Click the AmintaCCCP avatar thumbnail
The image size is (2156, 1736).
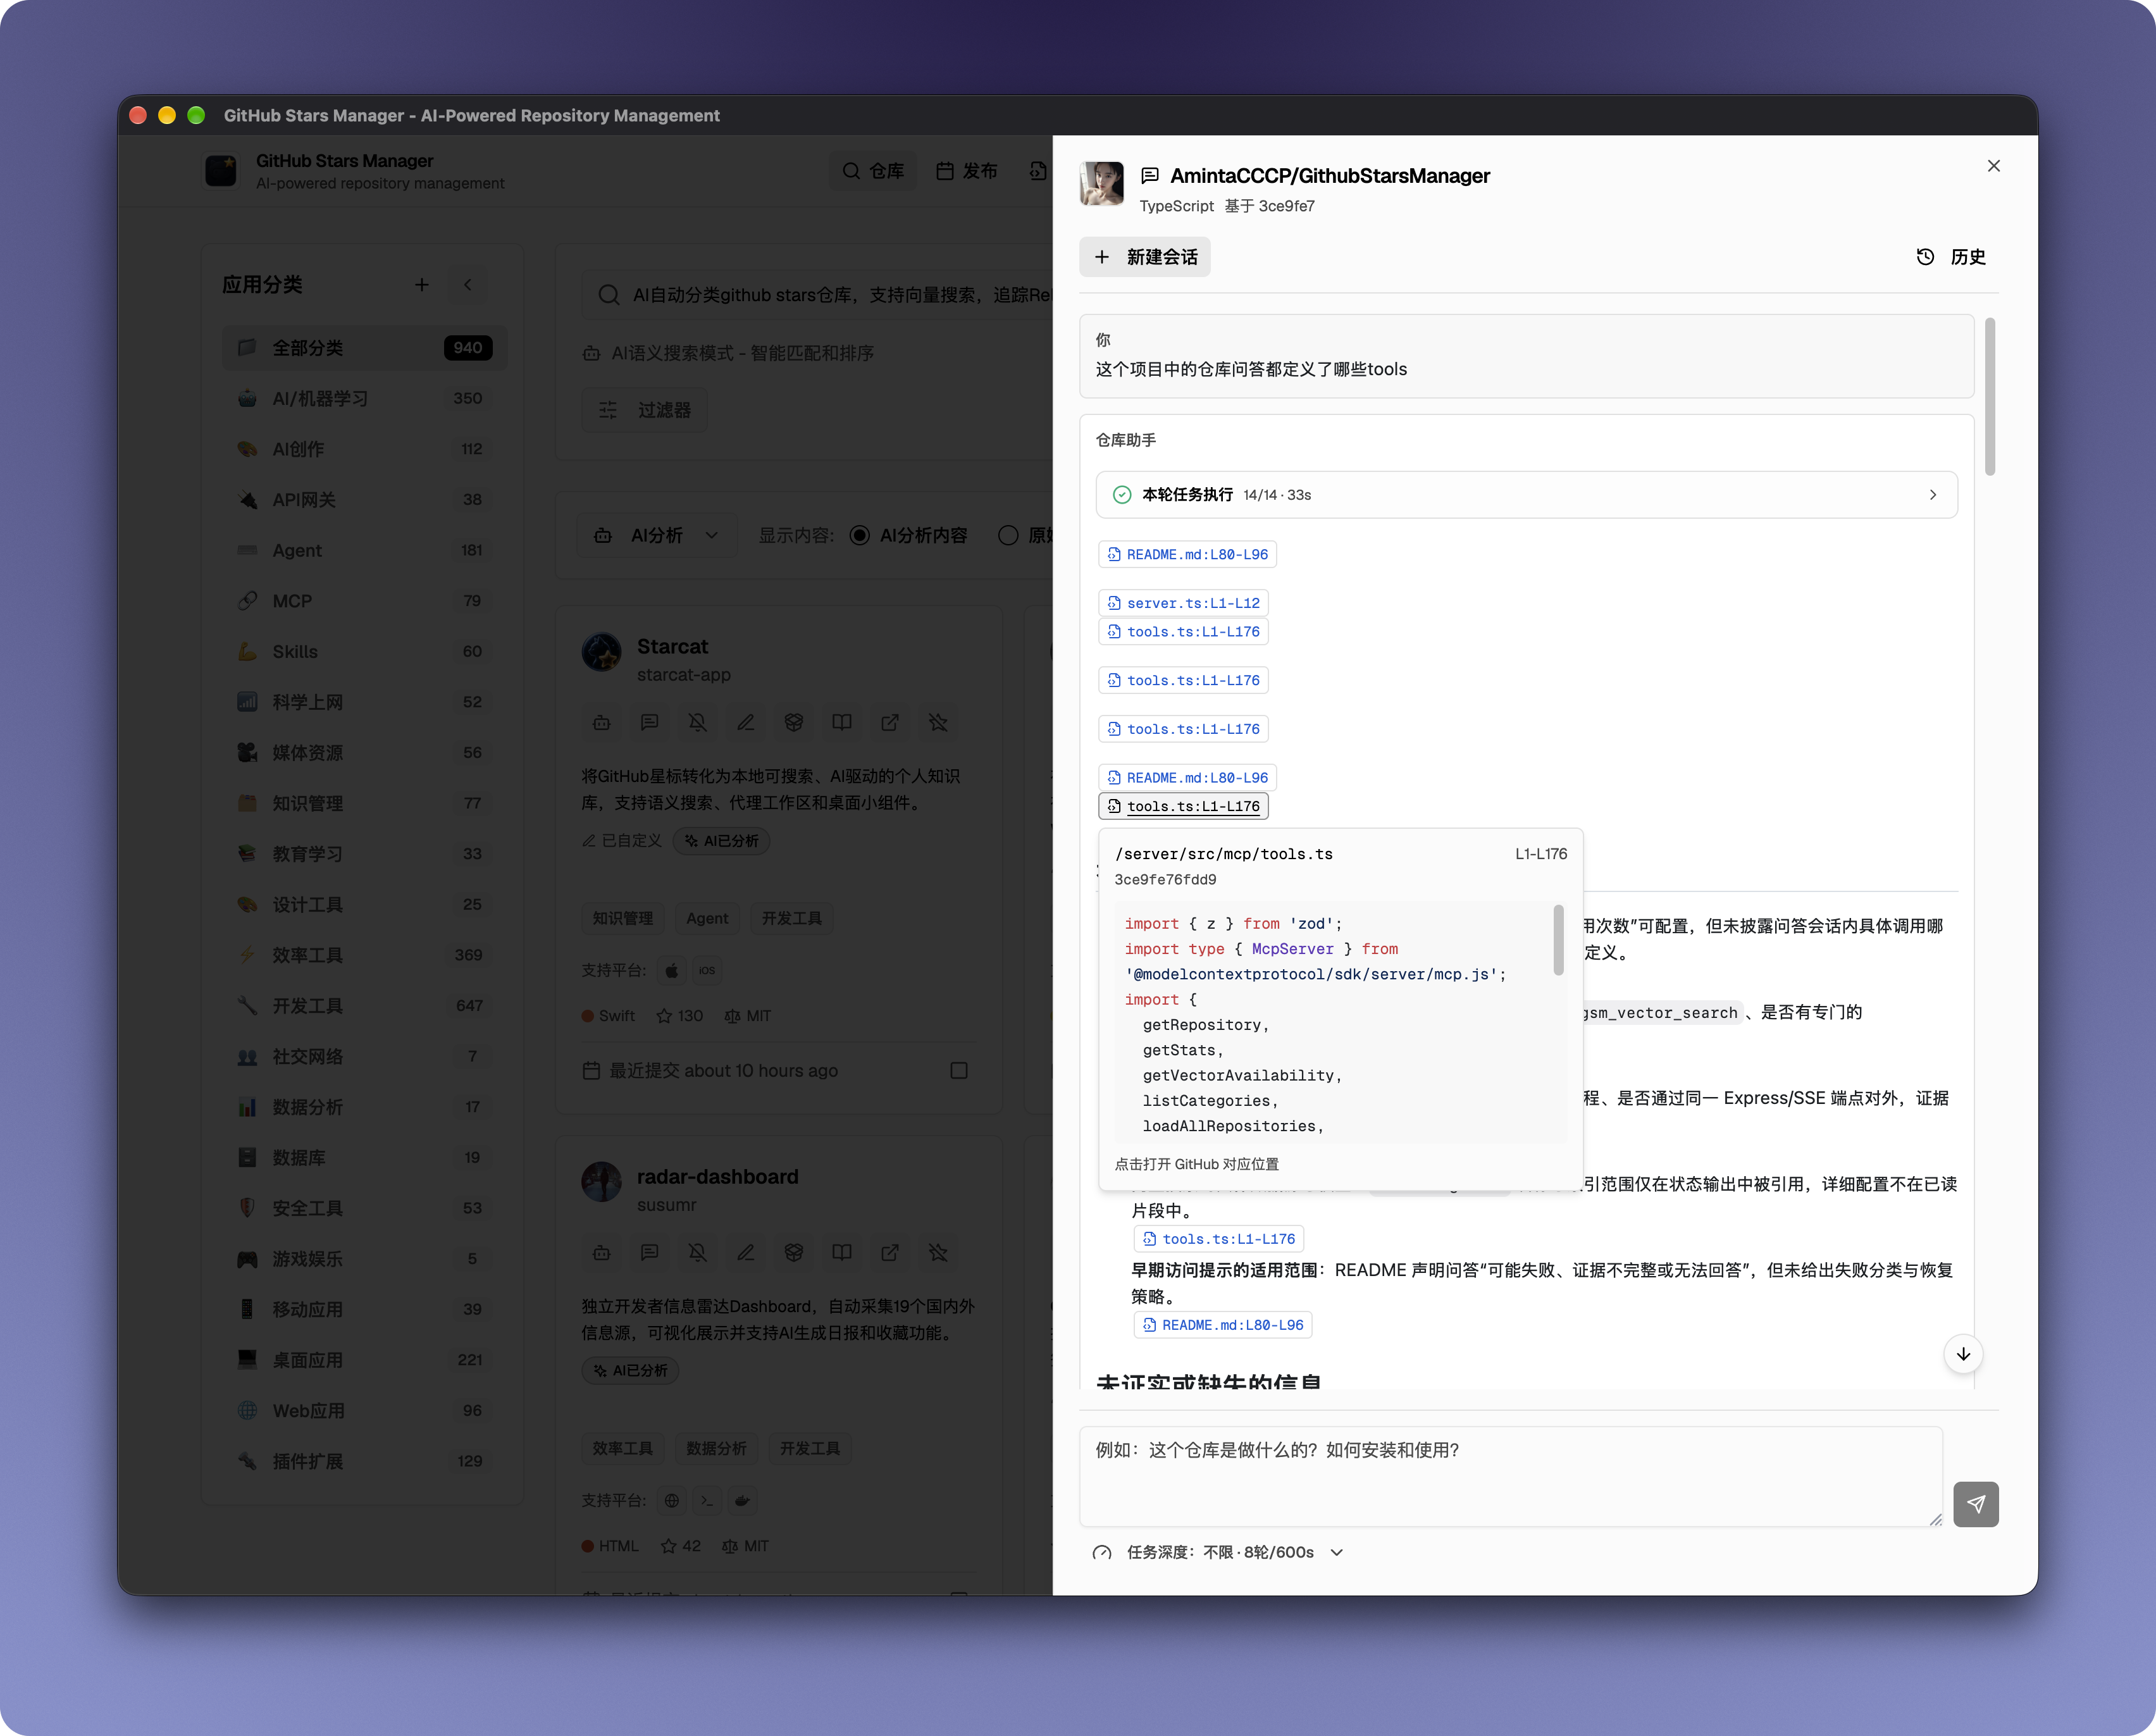(x=1101, y=183)
